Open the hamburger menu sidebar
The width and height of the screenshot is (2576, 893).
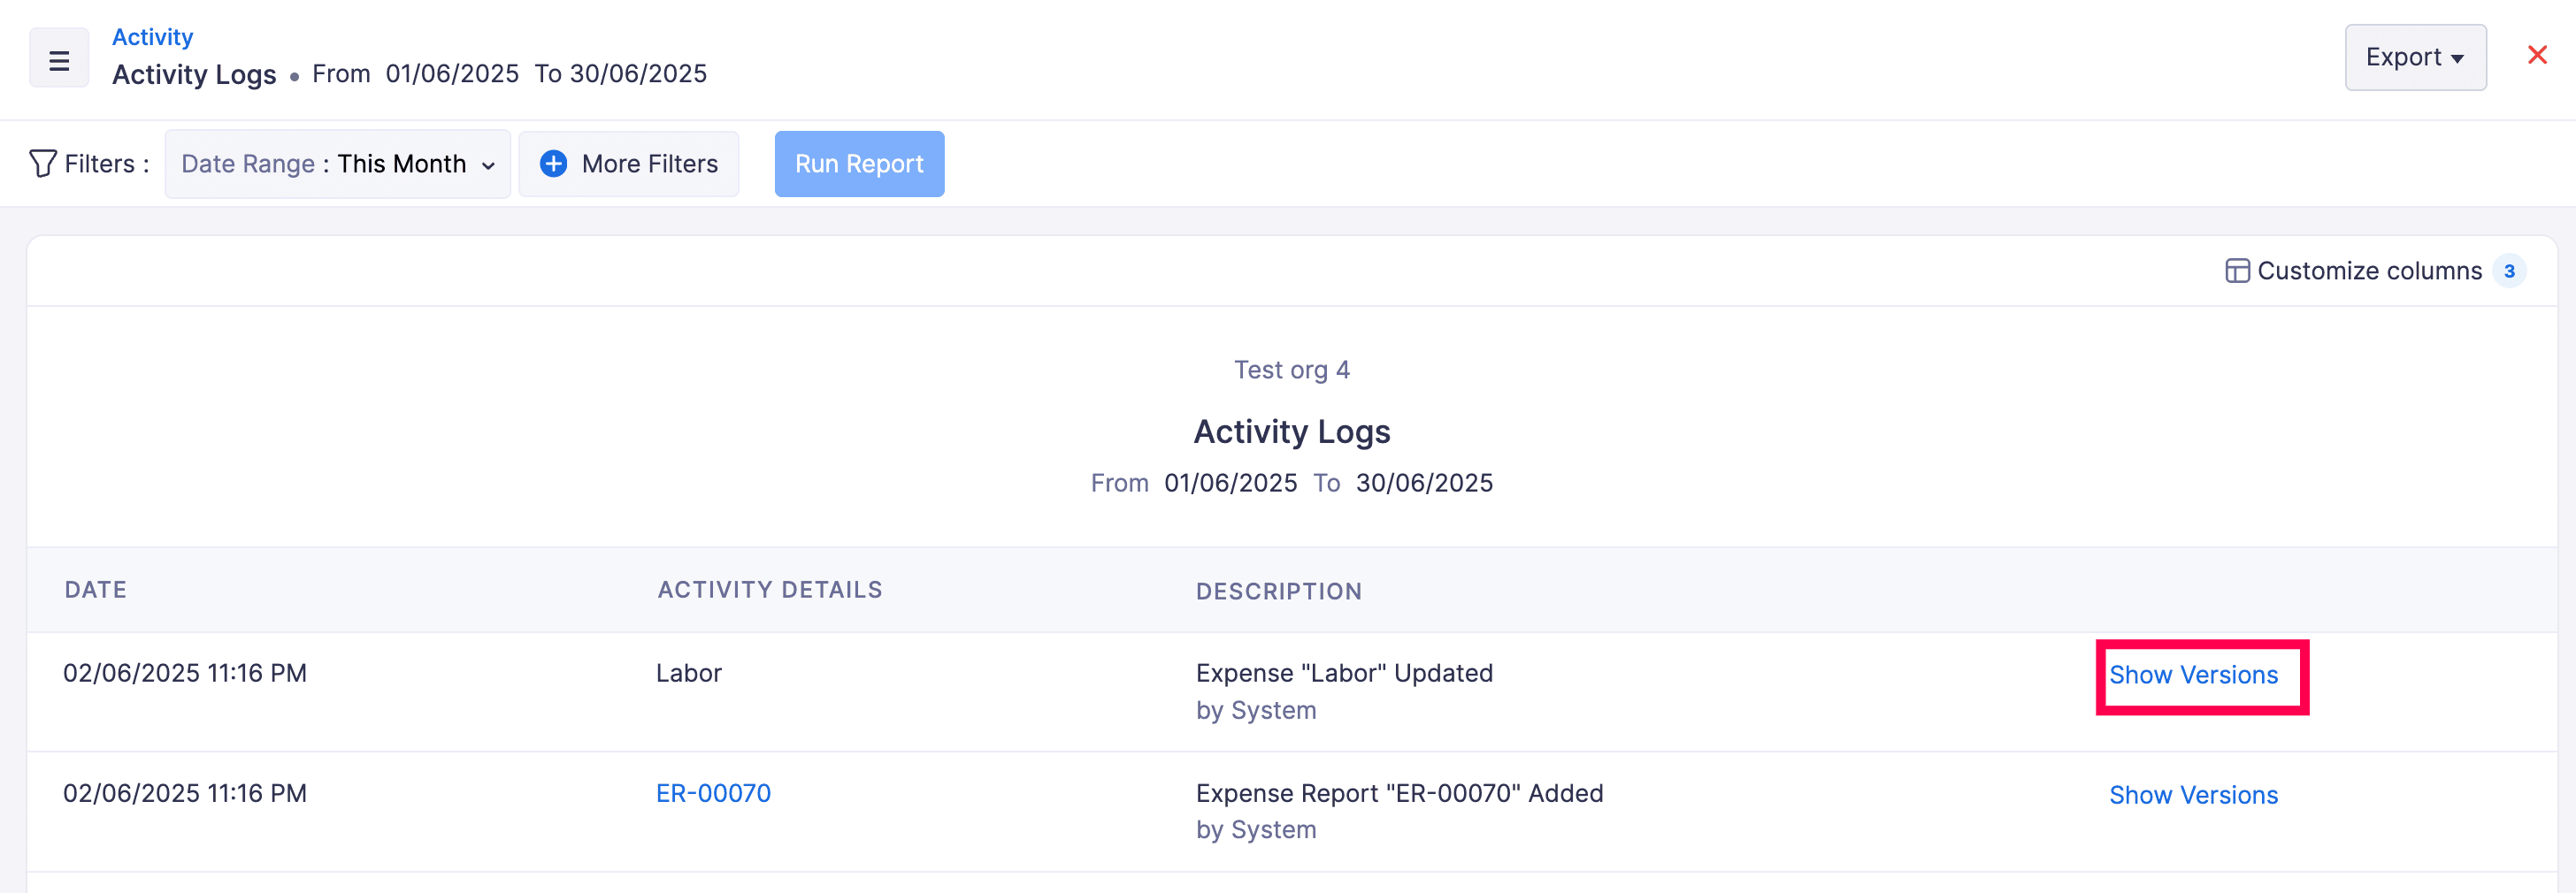59,60
